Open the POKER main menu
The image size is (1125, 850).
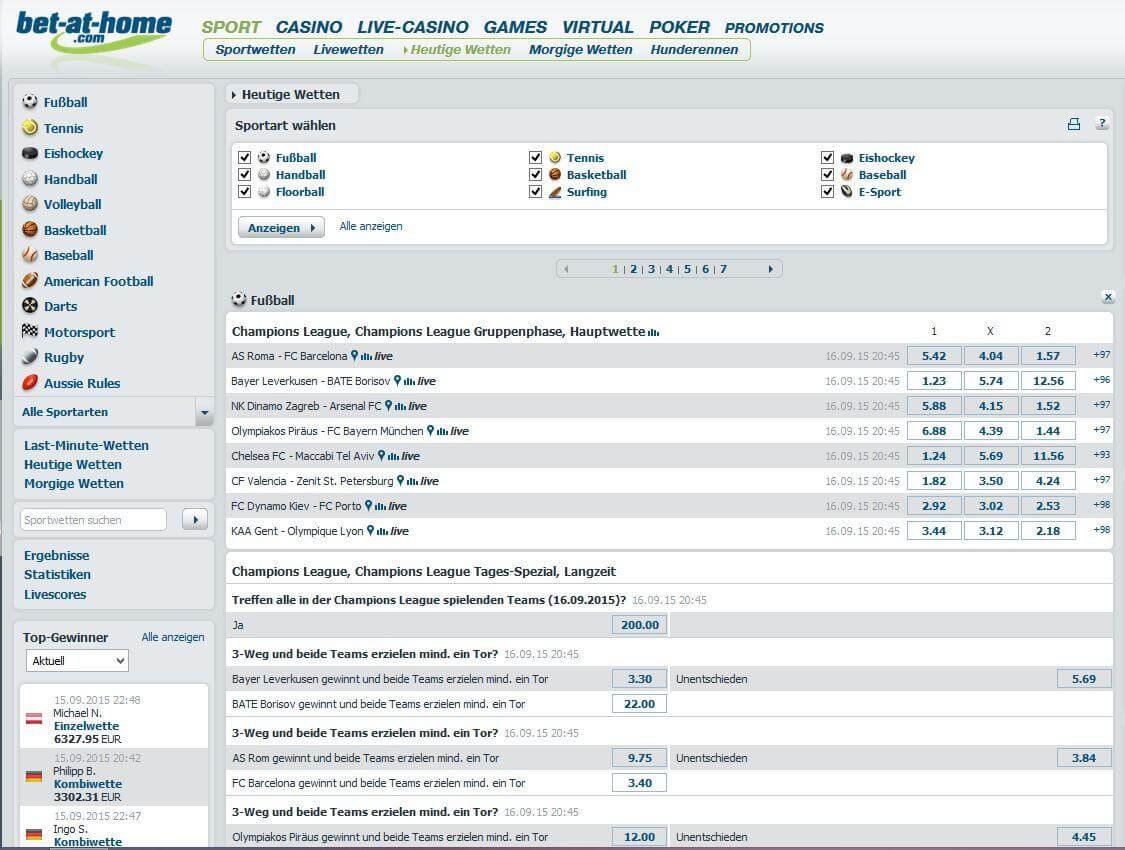[679, 27]
